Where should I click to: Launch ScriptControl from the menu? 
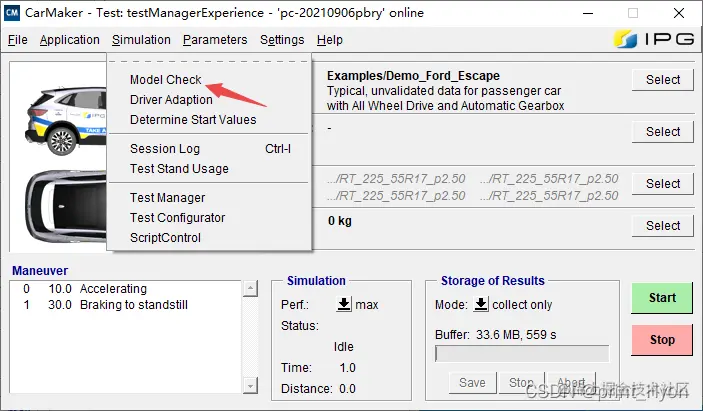tap(165, 238)
